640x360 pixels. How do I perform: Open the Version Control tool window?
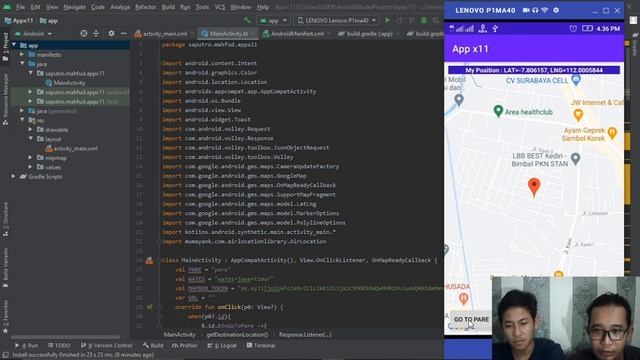[x=106, y=345]
